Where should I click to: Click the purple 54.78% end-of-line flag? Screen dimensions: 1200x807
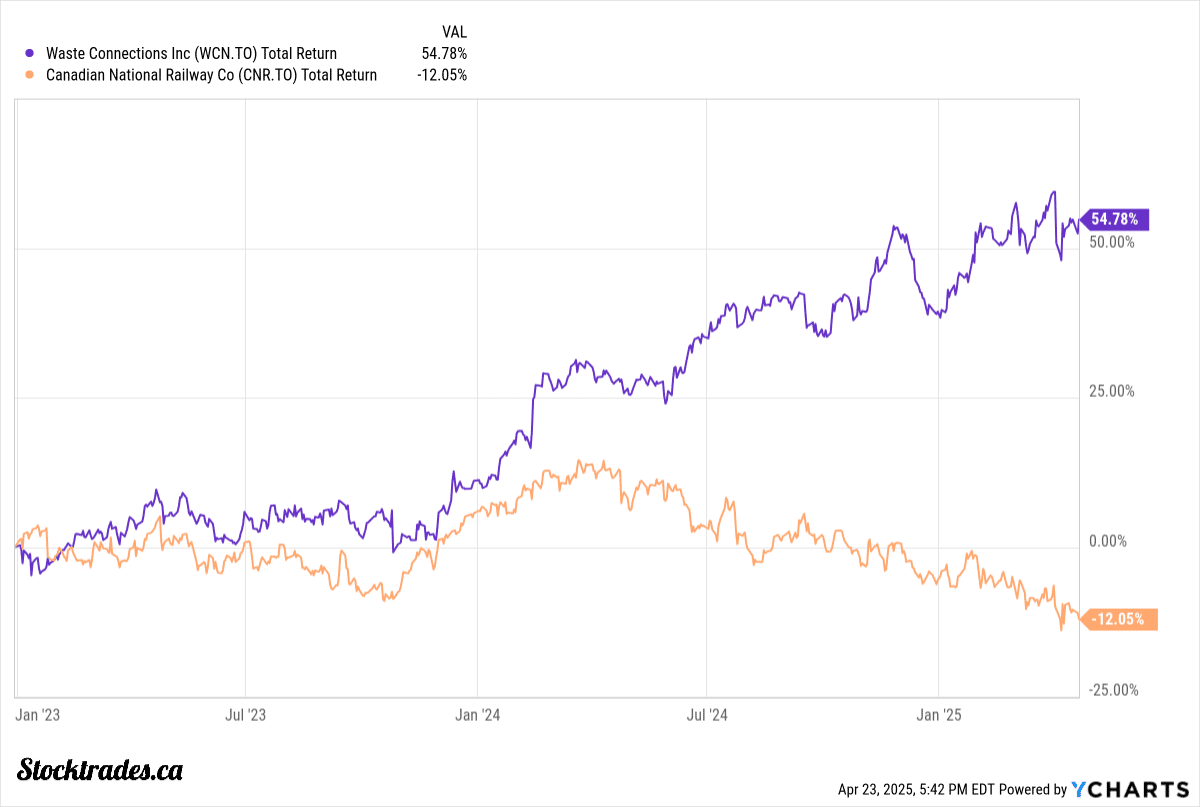pyautogui.click(x=1119, y=220)
